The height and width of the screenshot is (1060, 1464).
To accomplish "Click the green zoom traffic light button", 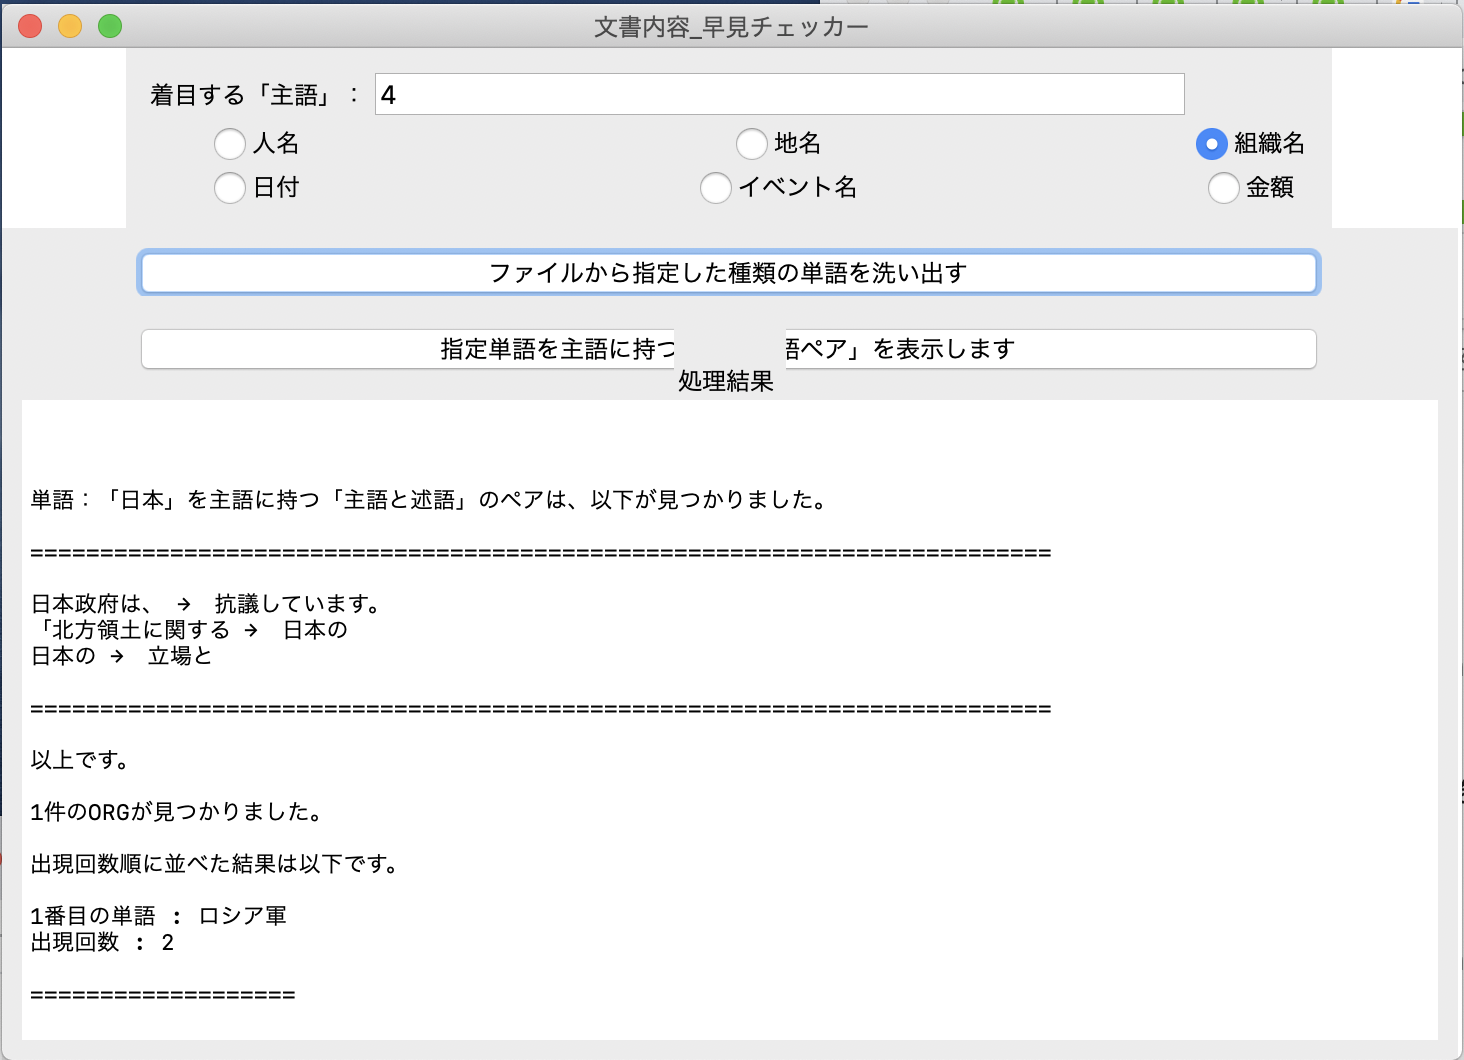I will [x=109, y=26].
